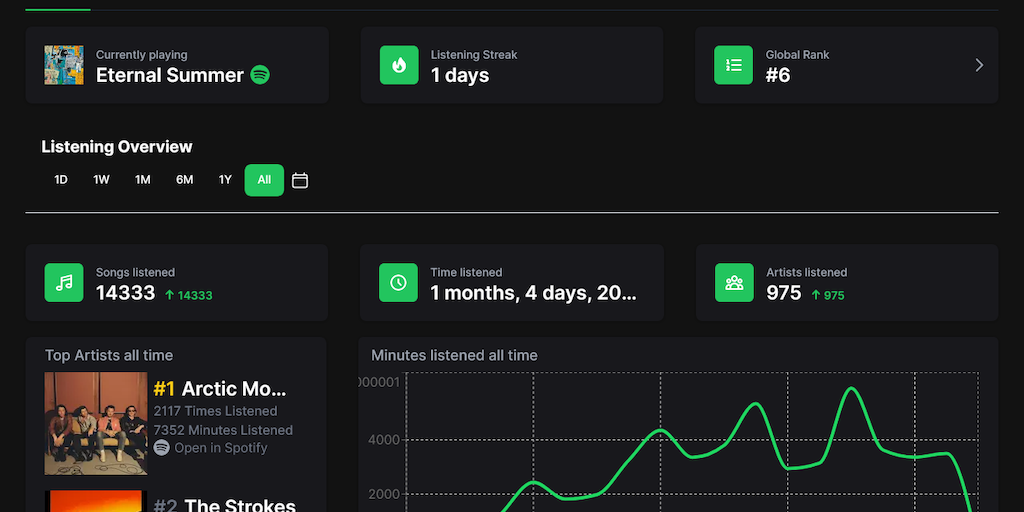The width and height of the screenshot is (1024, 512).
Task: Click the music note Songs listened icon
Action: pyautogui.click(x=64, y=282)
